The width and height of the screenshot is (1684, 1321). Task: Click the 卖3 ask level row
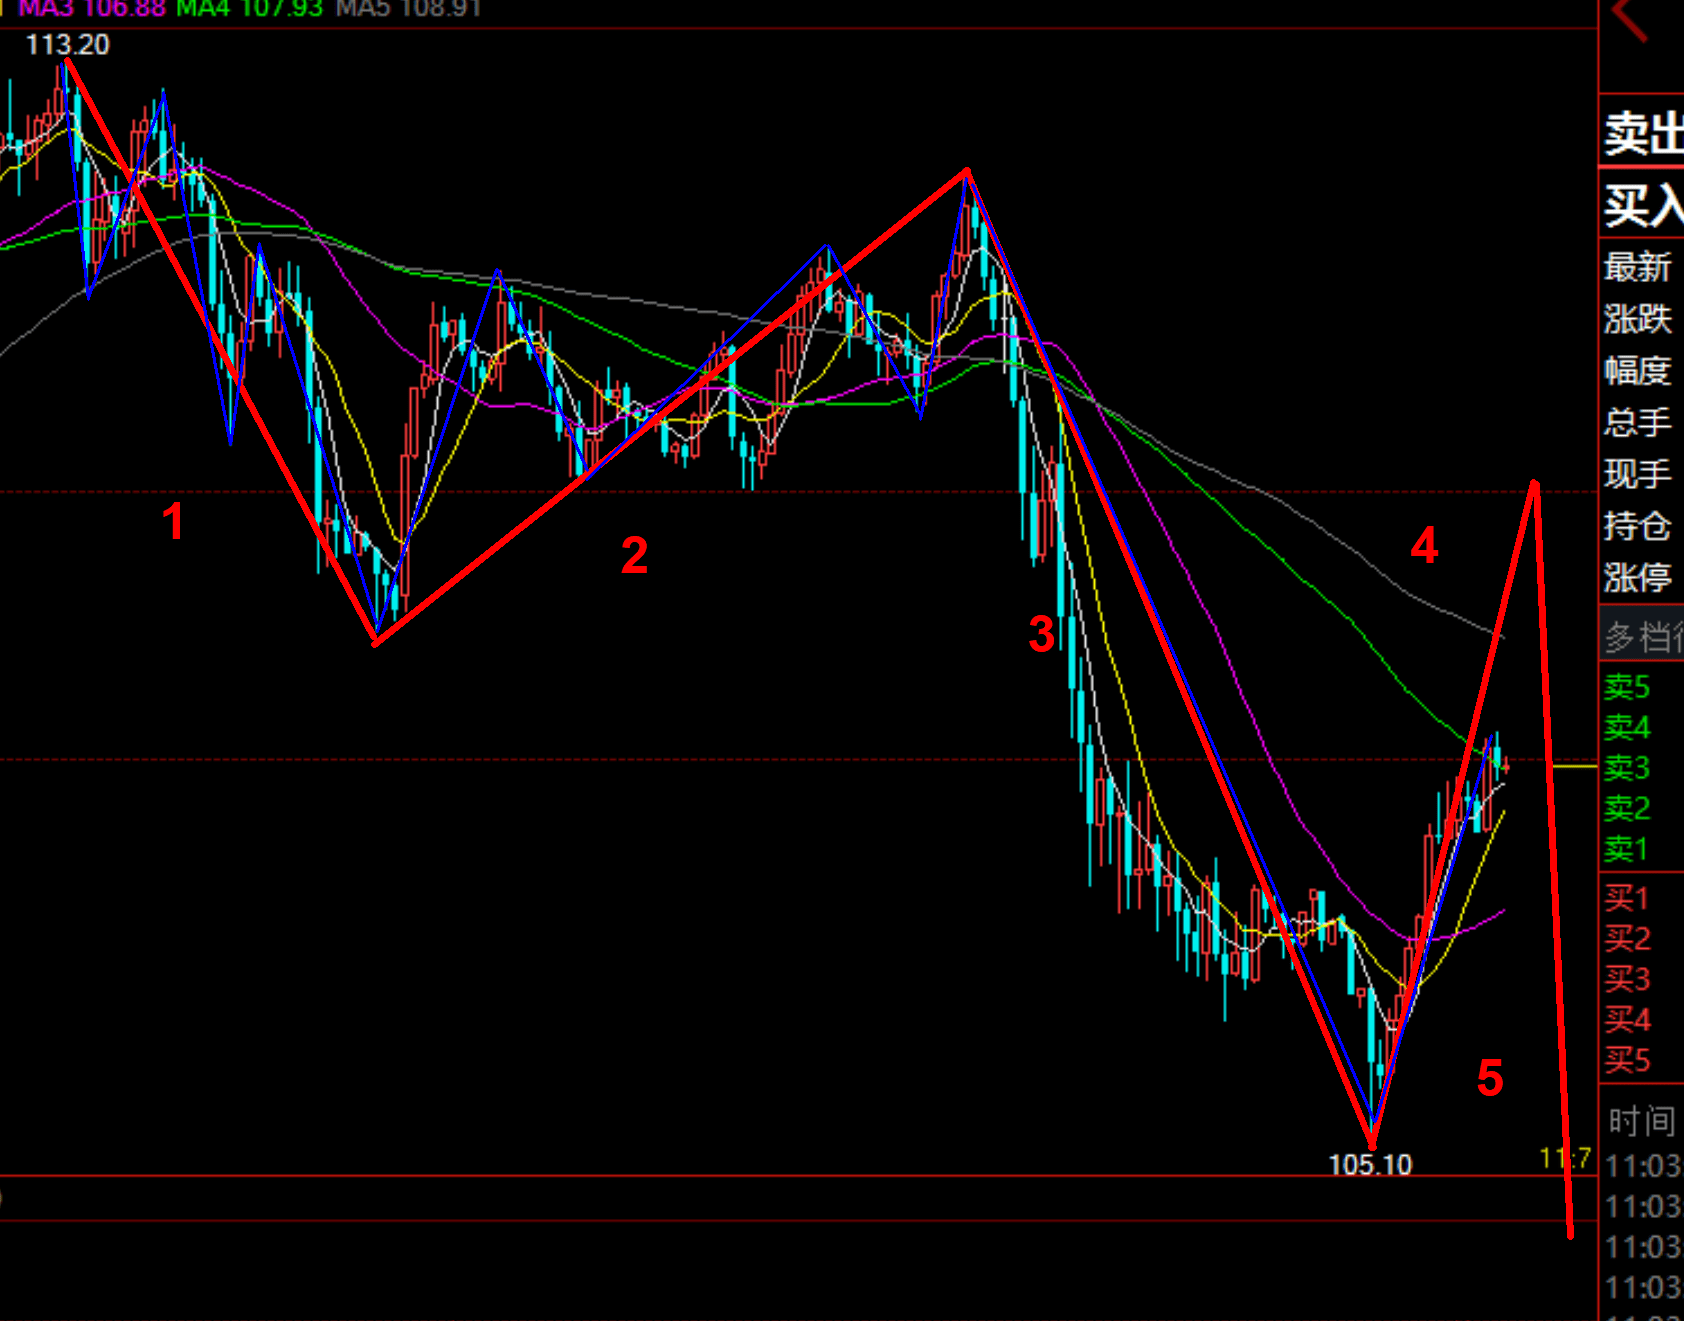pyautogui.click(x=1627, y=768)
